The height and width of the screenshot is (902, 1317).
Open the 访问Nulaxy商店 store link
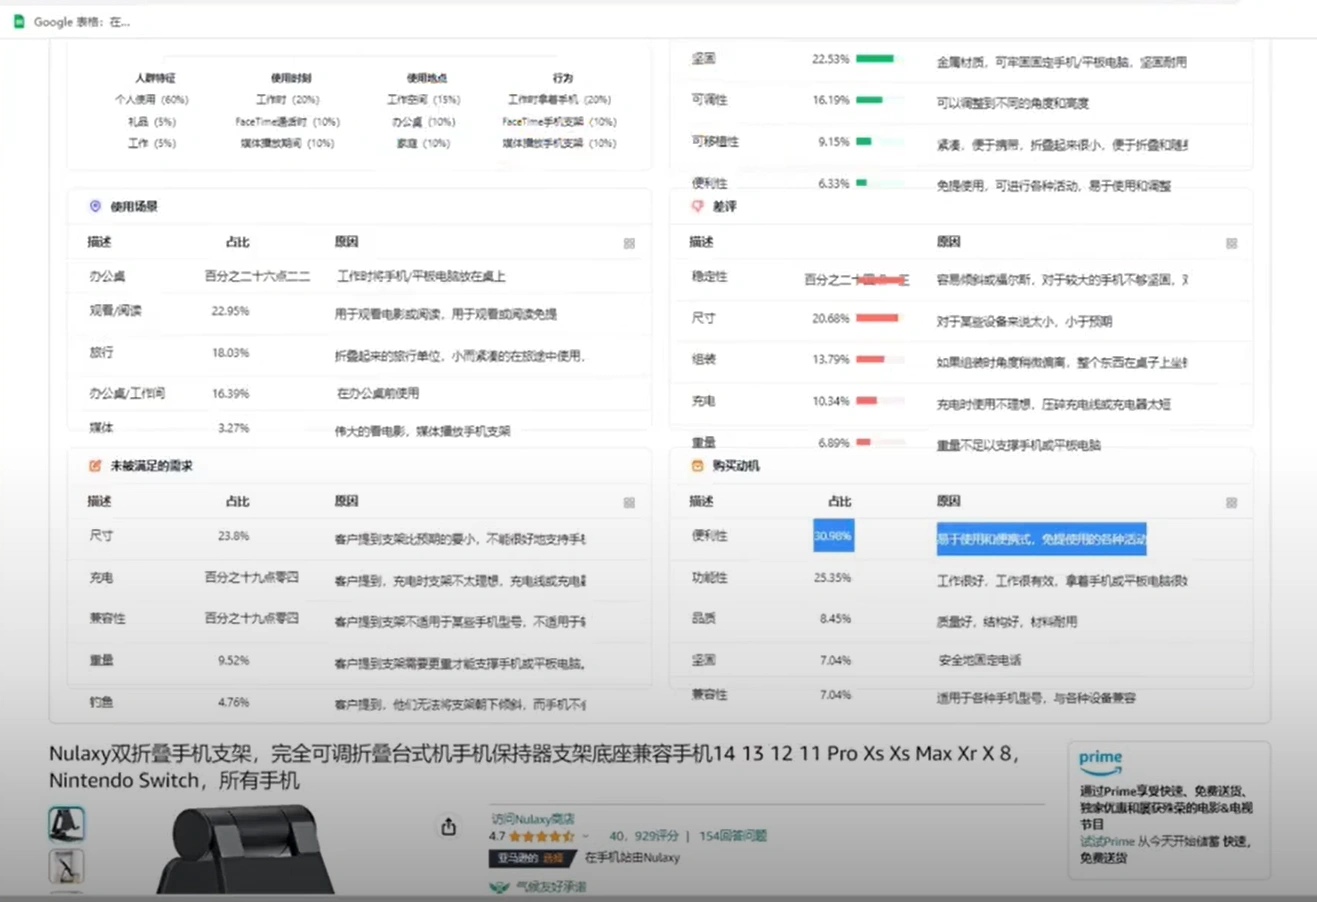coord(532,818)
